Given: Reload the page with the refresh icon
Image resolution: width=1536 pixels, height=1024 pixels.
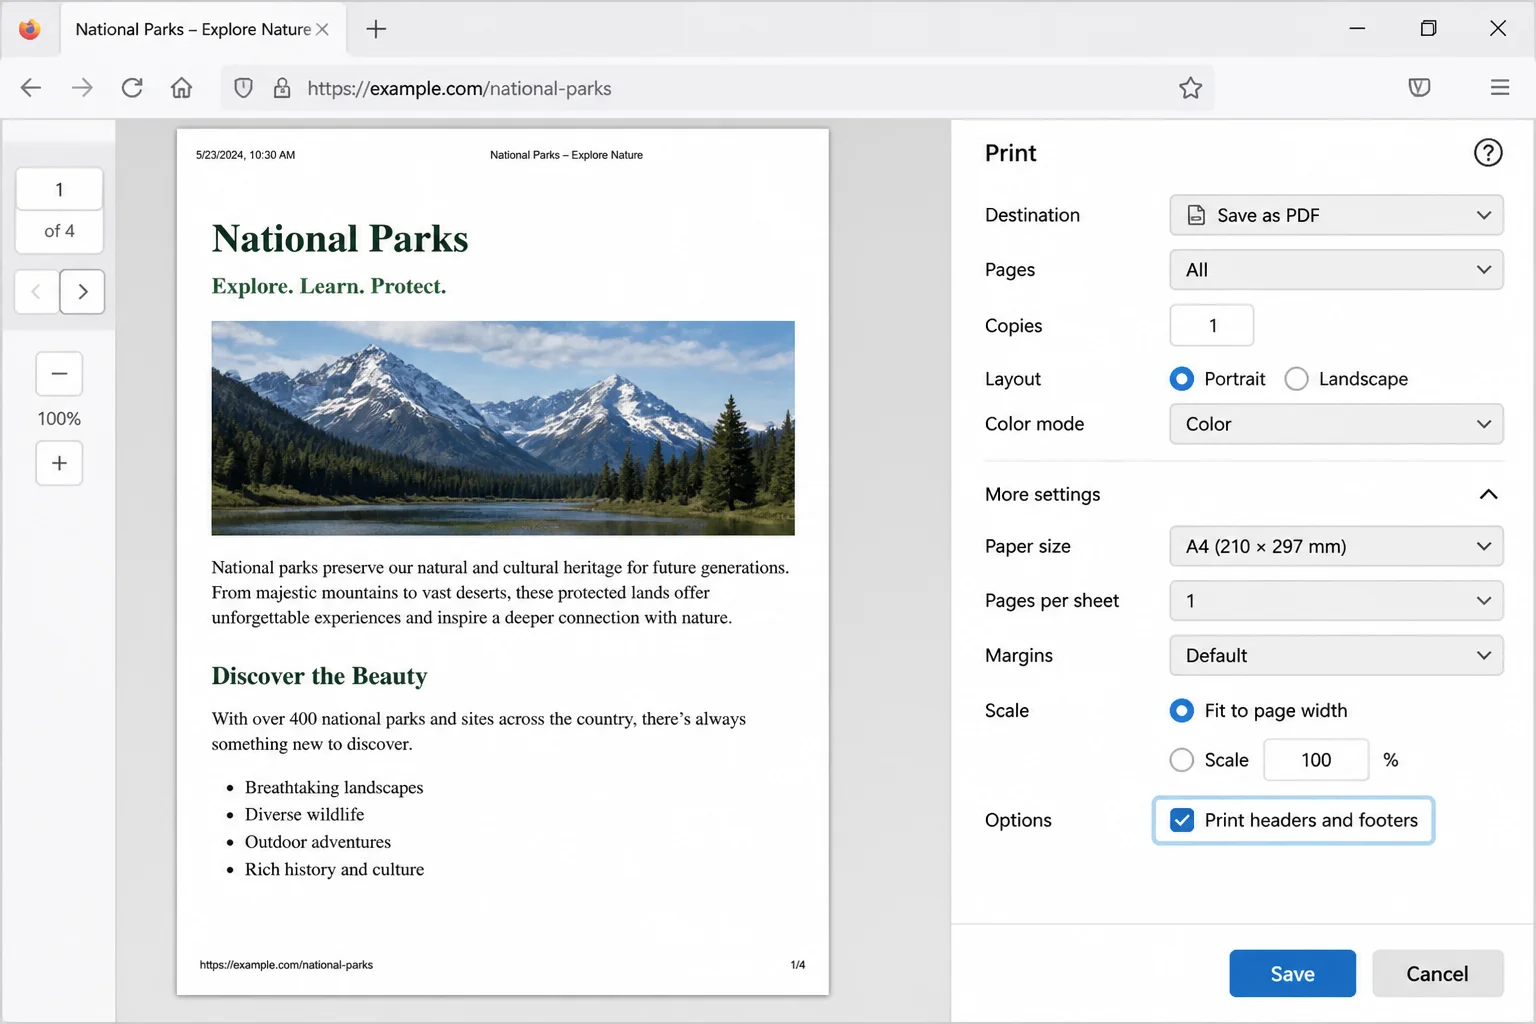Looking at the screenshot, I should (x=132, y=88).
